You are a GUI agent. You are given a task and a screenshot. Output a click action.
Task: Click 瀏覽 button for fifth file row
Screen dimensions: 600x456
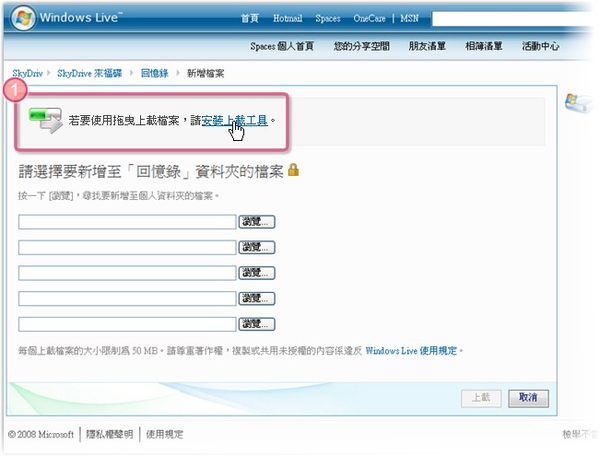point(257,324)
